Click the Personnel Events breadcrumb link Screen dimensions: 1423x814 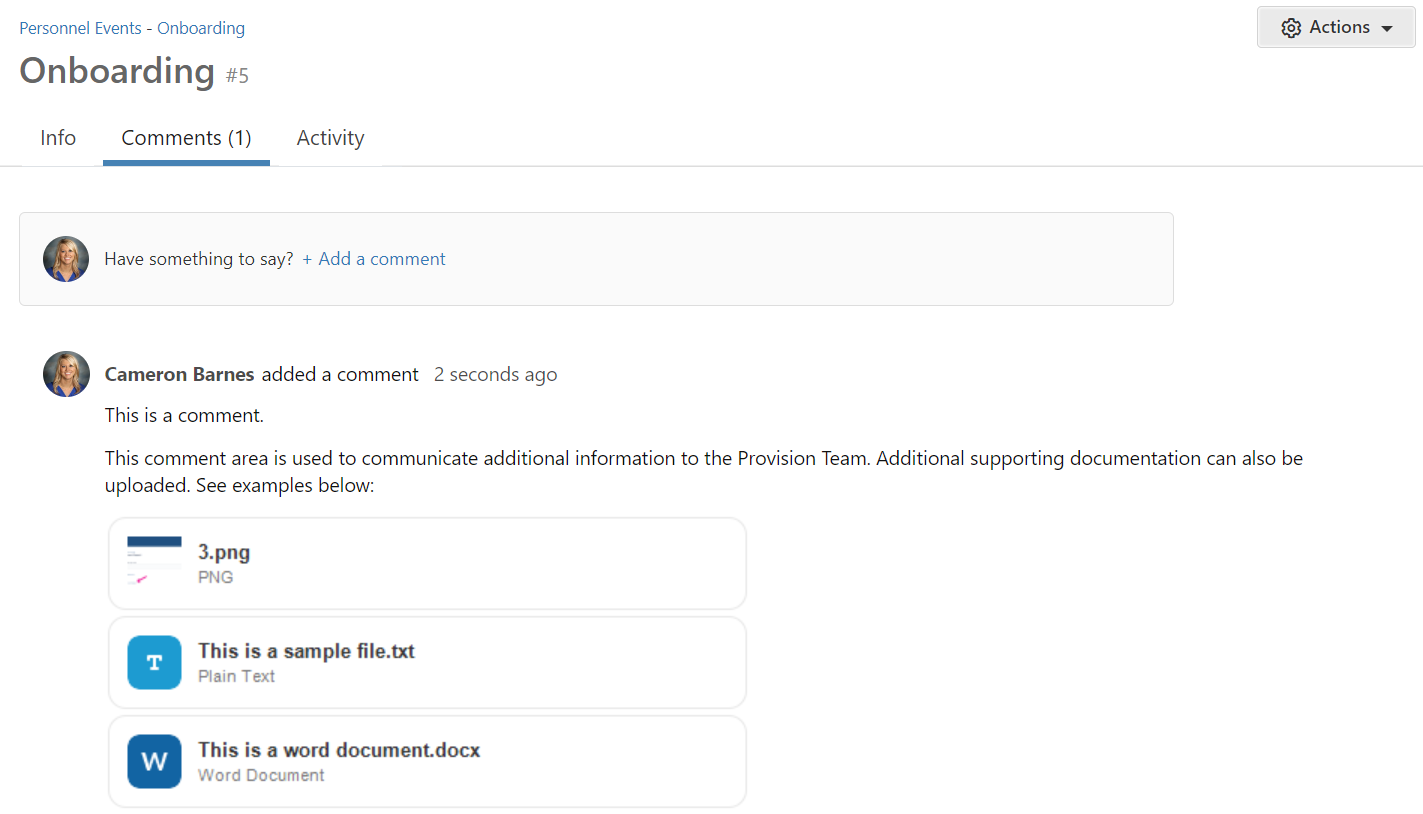coord(80,28)
